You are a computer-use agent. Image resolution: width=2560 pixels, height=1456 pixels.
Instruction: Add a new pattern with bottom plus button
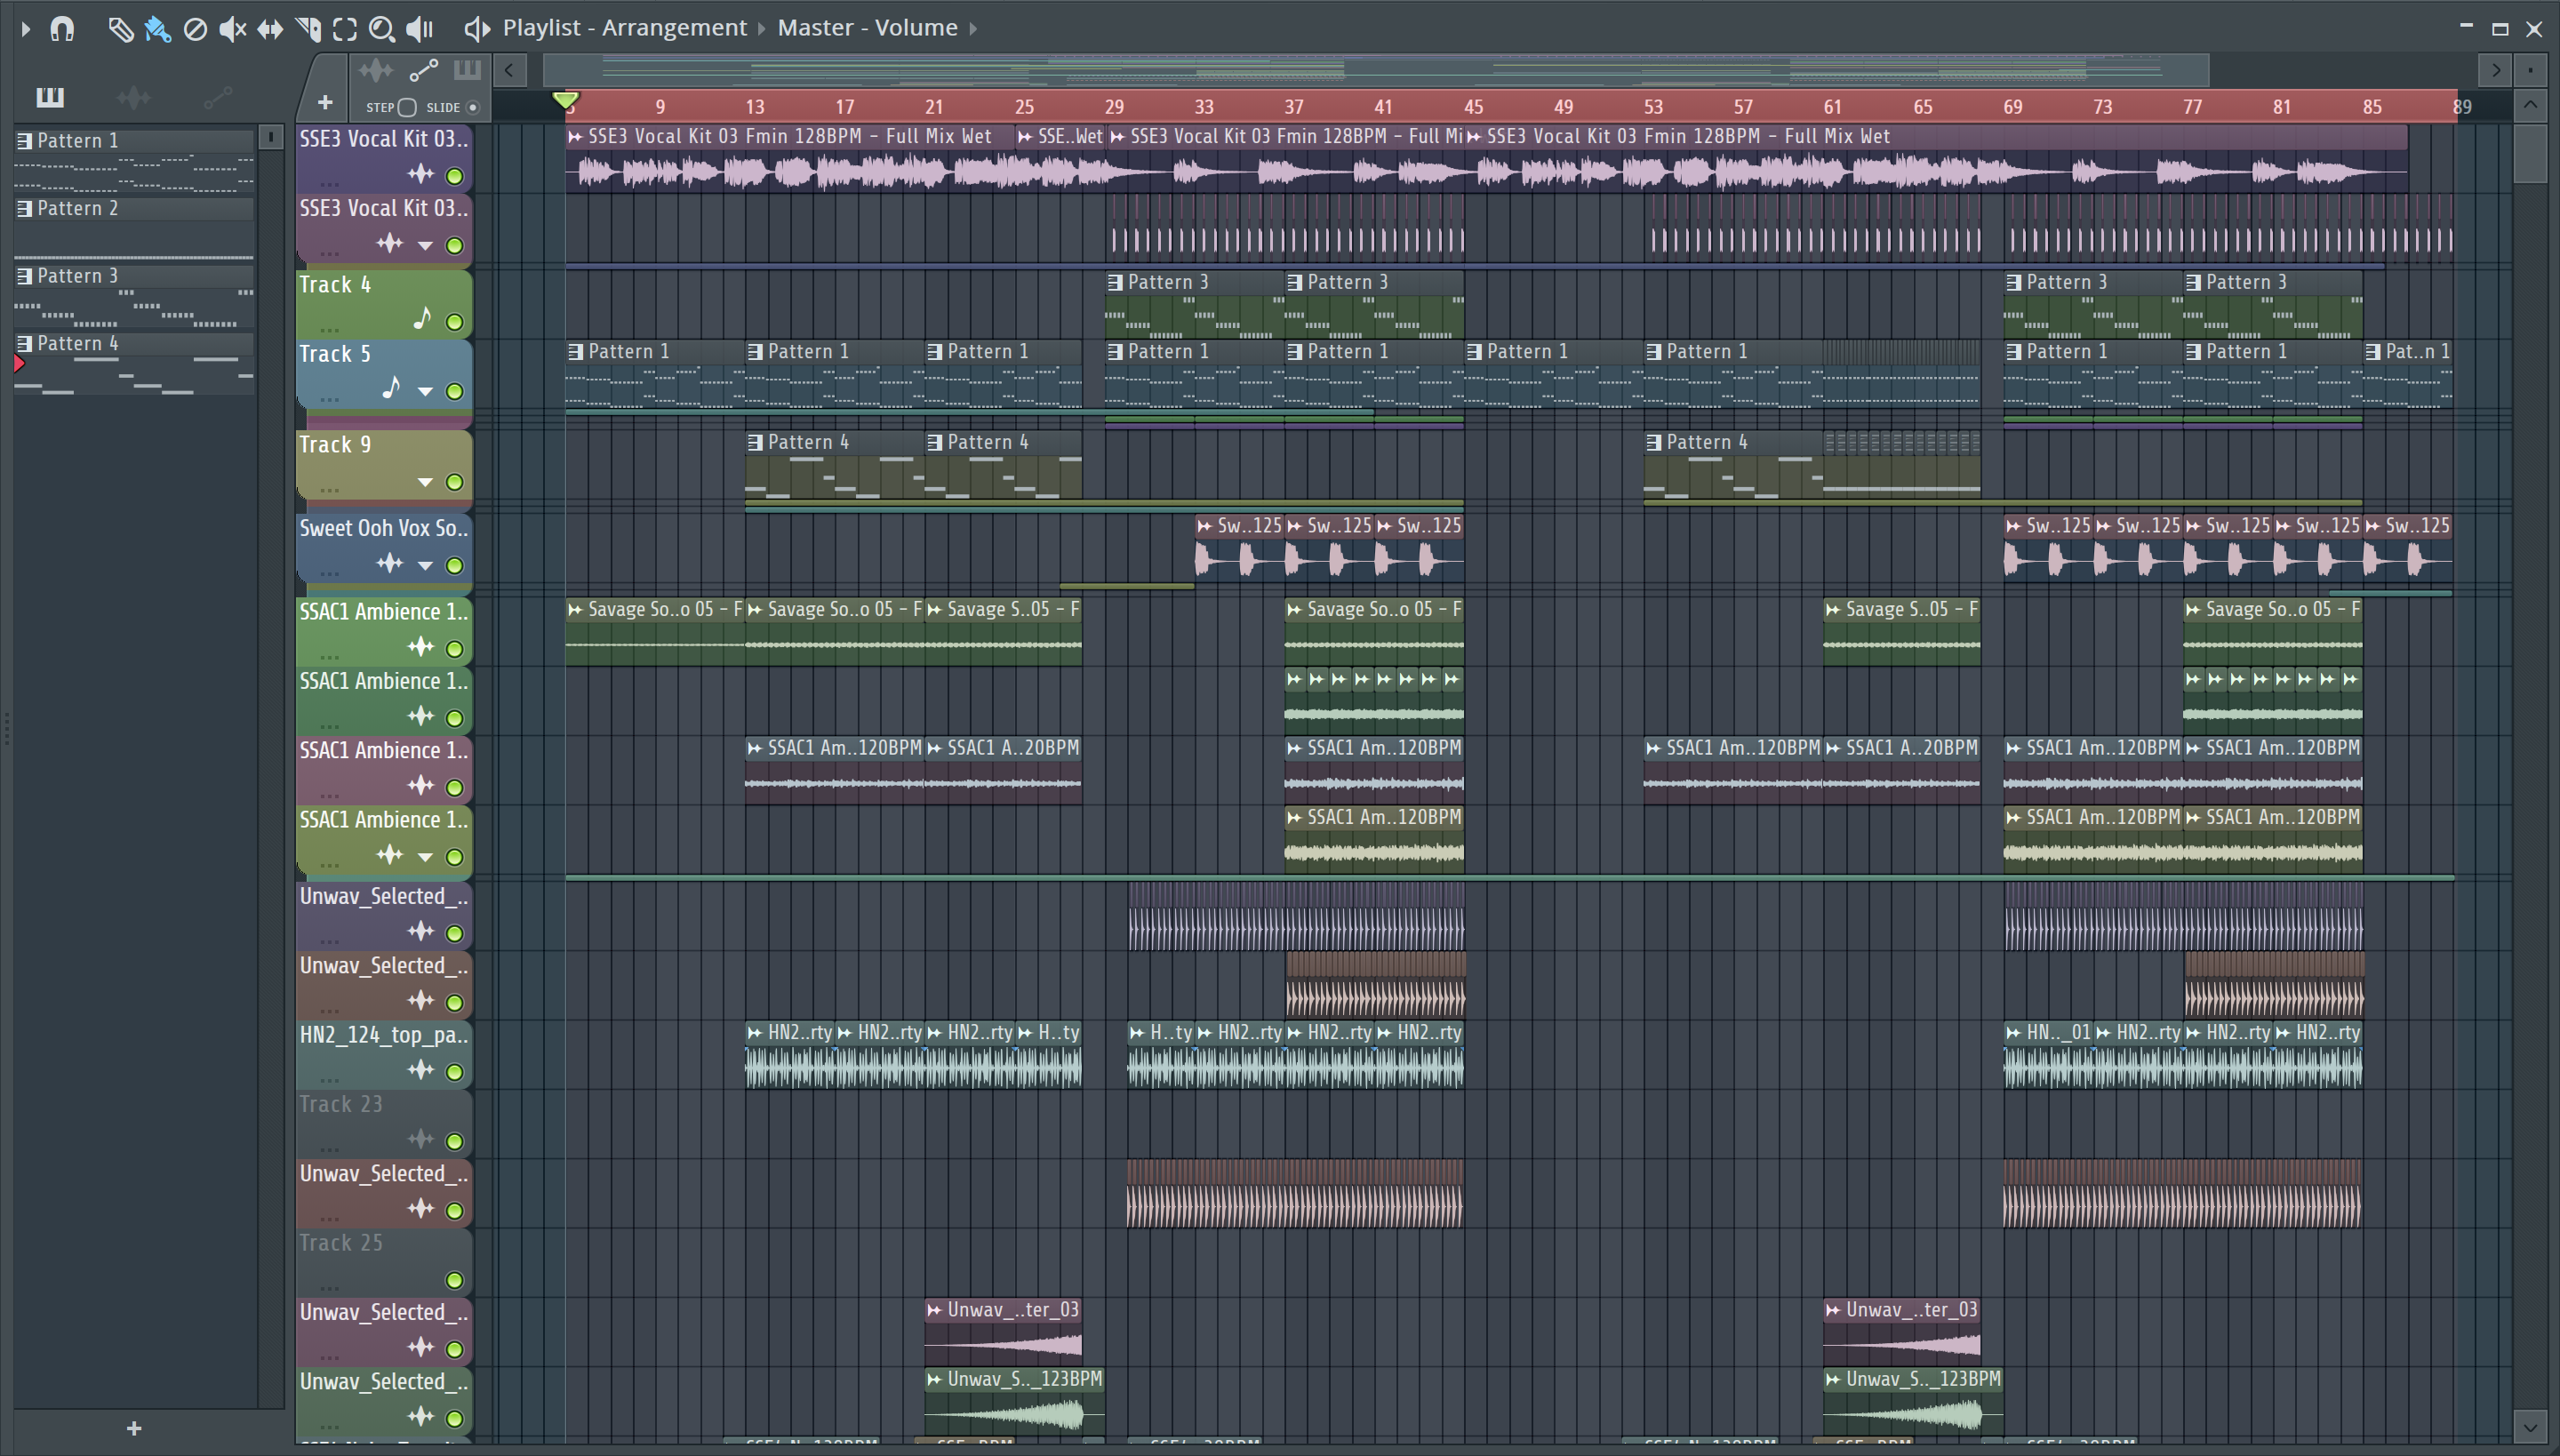[134, 1428]
